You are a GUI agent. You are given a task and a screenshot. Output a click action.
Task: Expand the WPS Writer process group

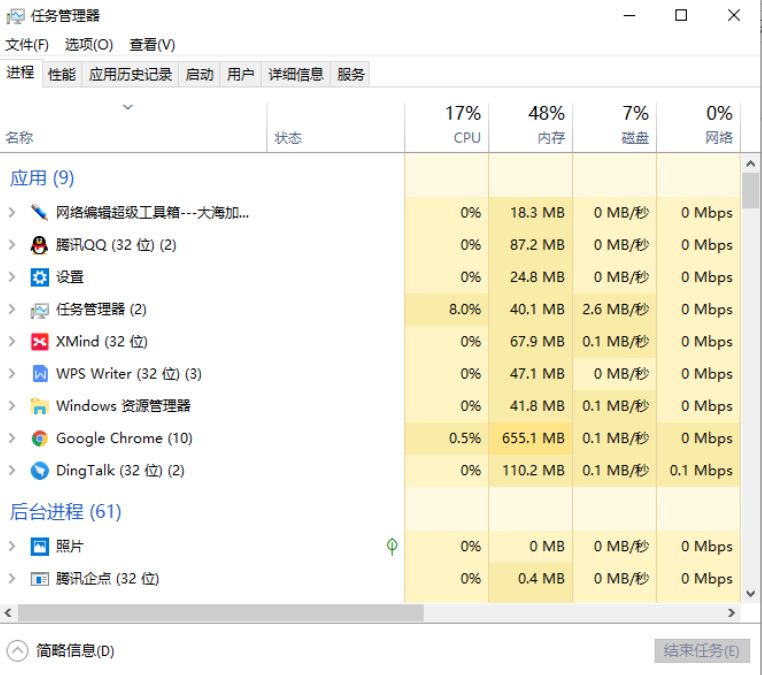[12, 374]
